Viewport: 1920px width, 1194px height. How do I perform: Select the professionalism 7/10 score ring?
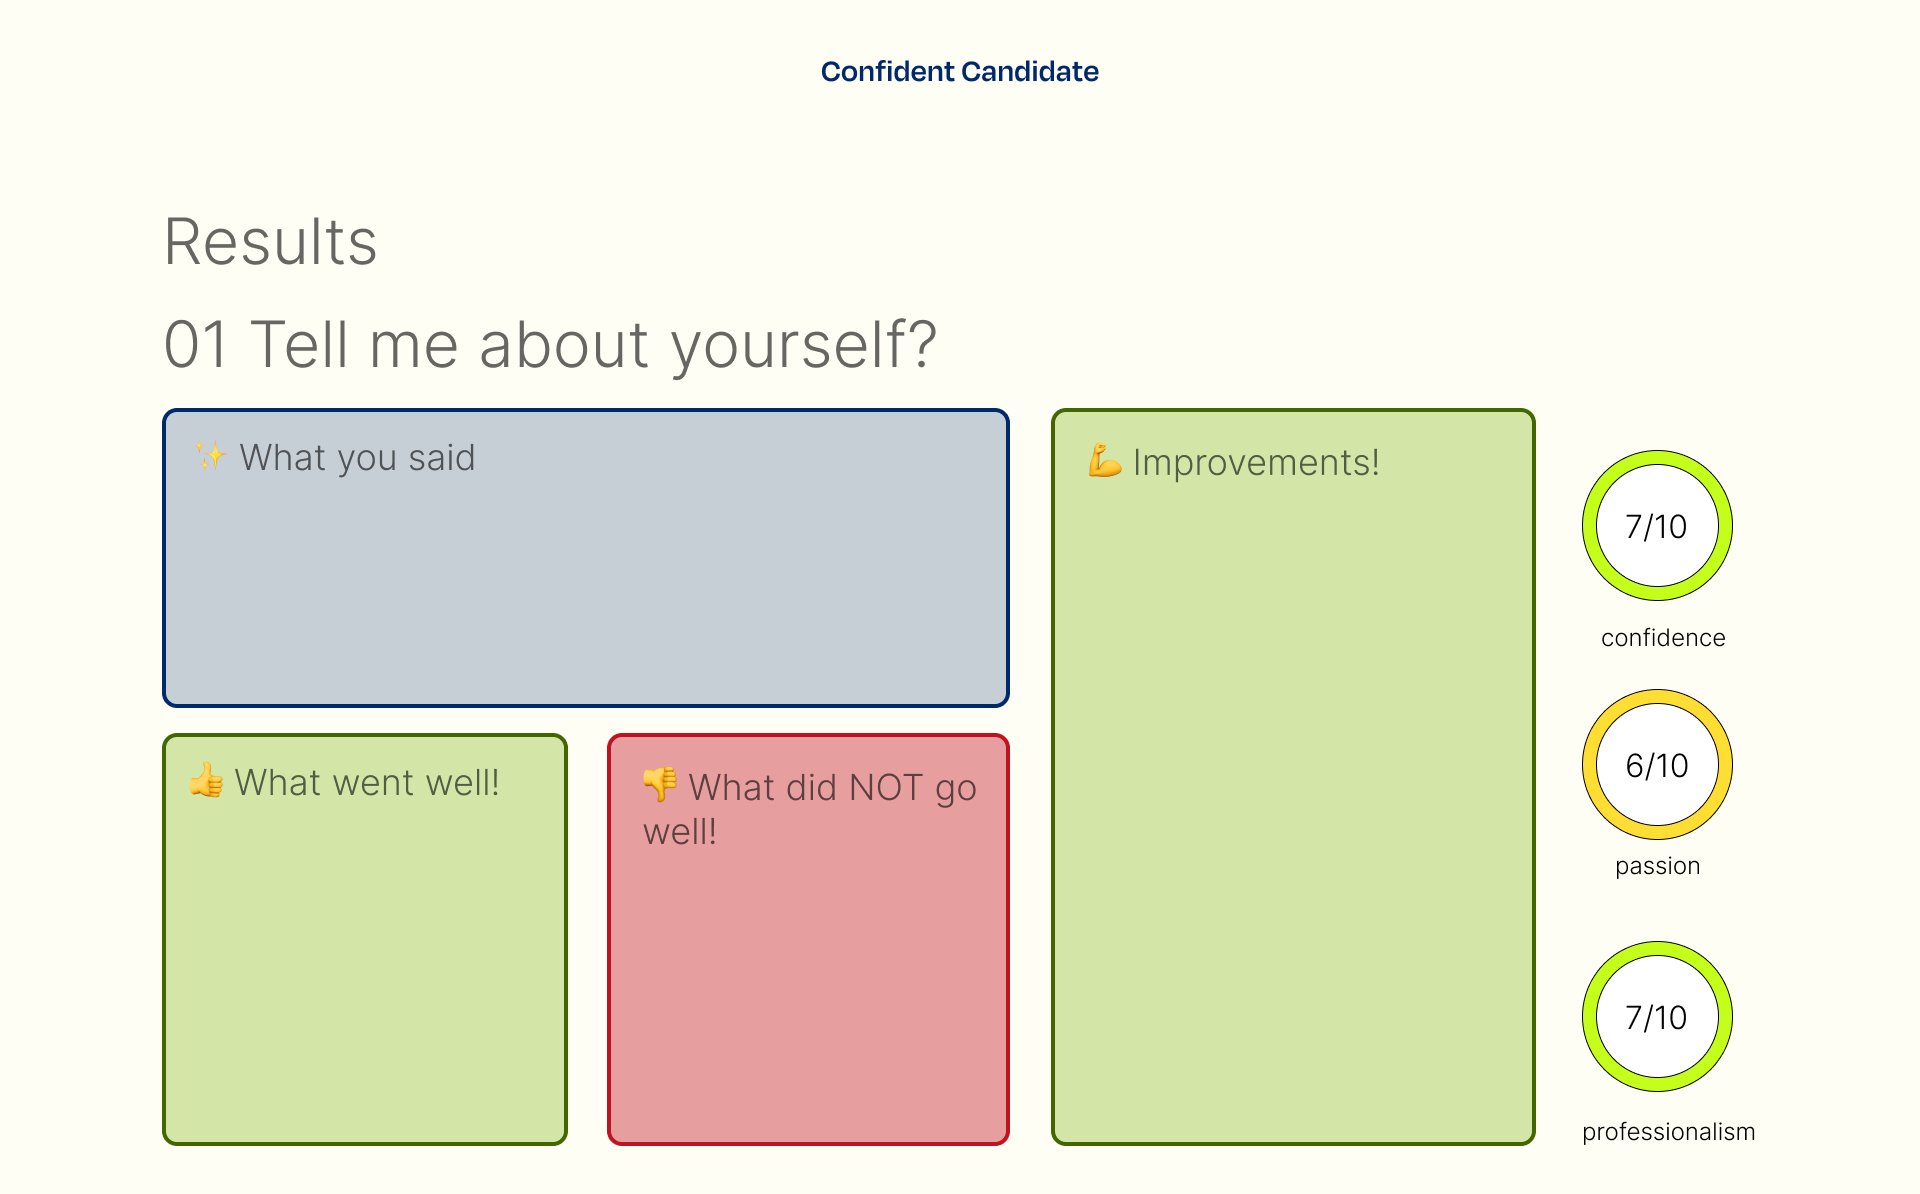[x=1656, y=1017]
